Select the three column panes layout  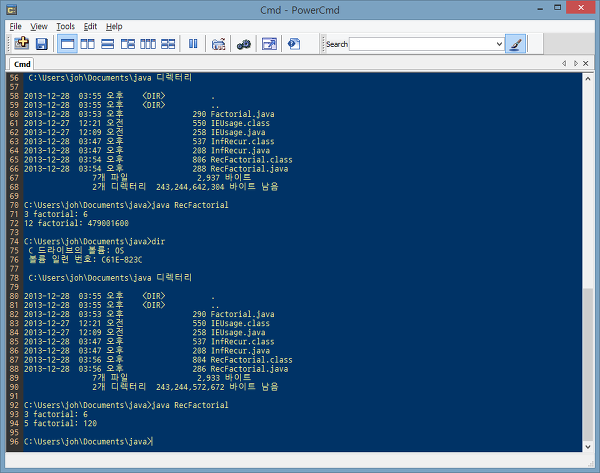[x=148, y=44]
